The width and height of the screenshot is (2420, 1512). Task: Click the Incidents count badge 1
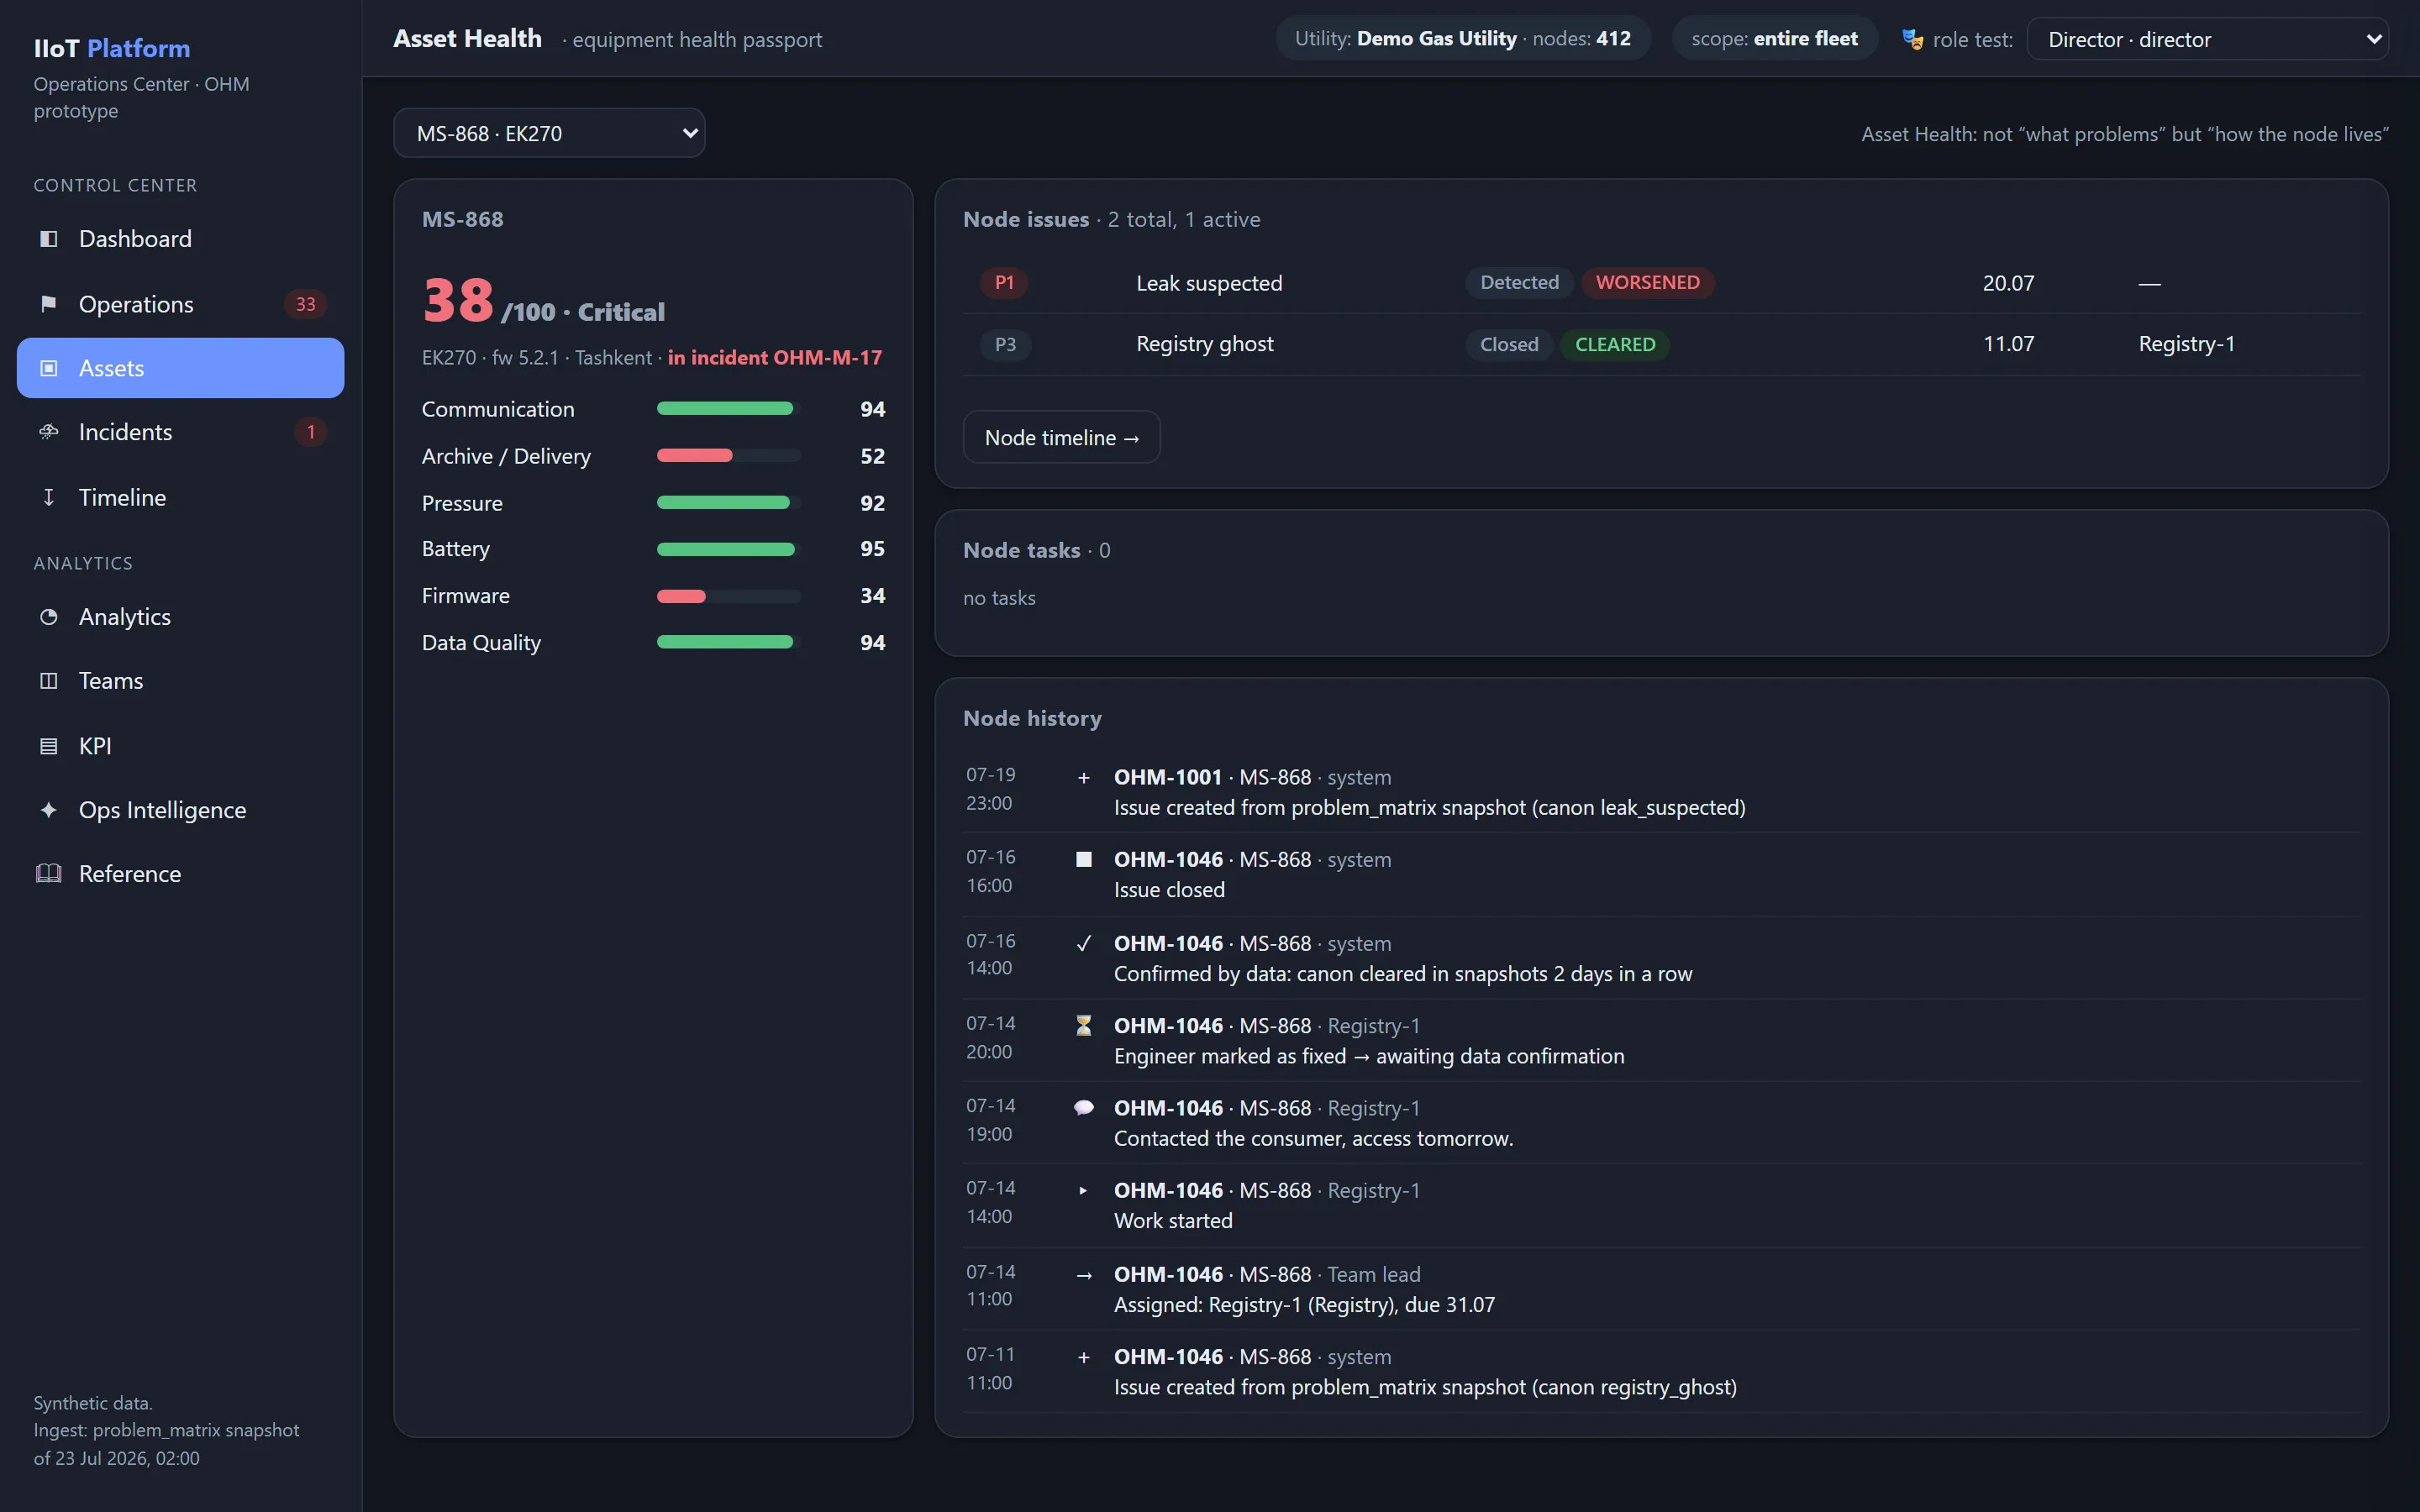coord(310,432)
